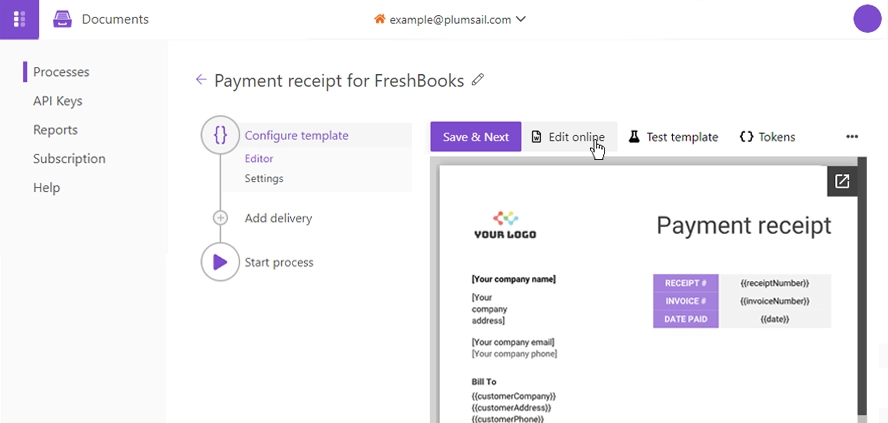Image resolution: width=888 pixels, height=423 pixels.
Task: Click the Save & Next button
Action: pos(476,136)
